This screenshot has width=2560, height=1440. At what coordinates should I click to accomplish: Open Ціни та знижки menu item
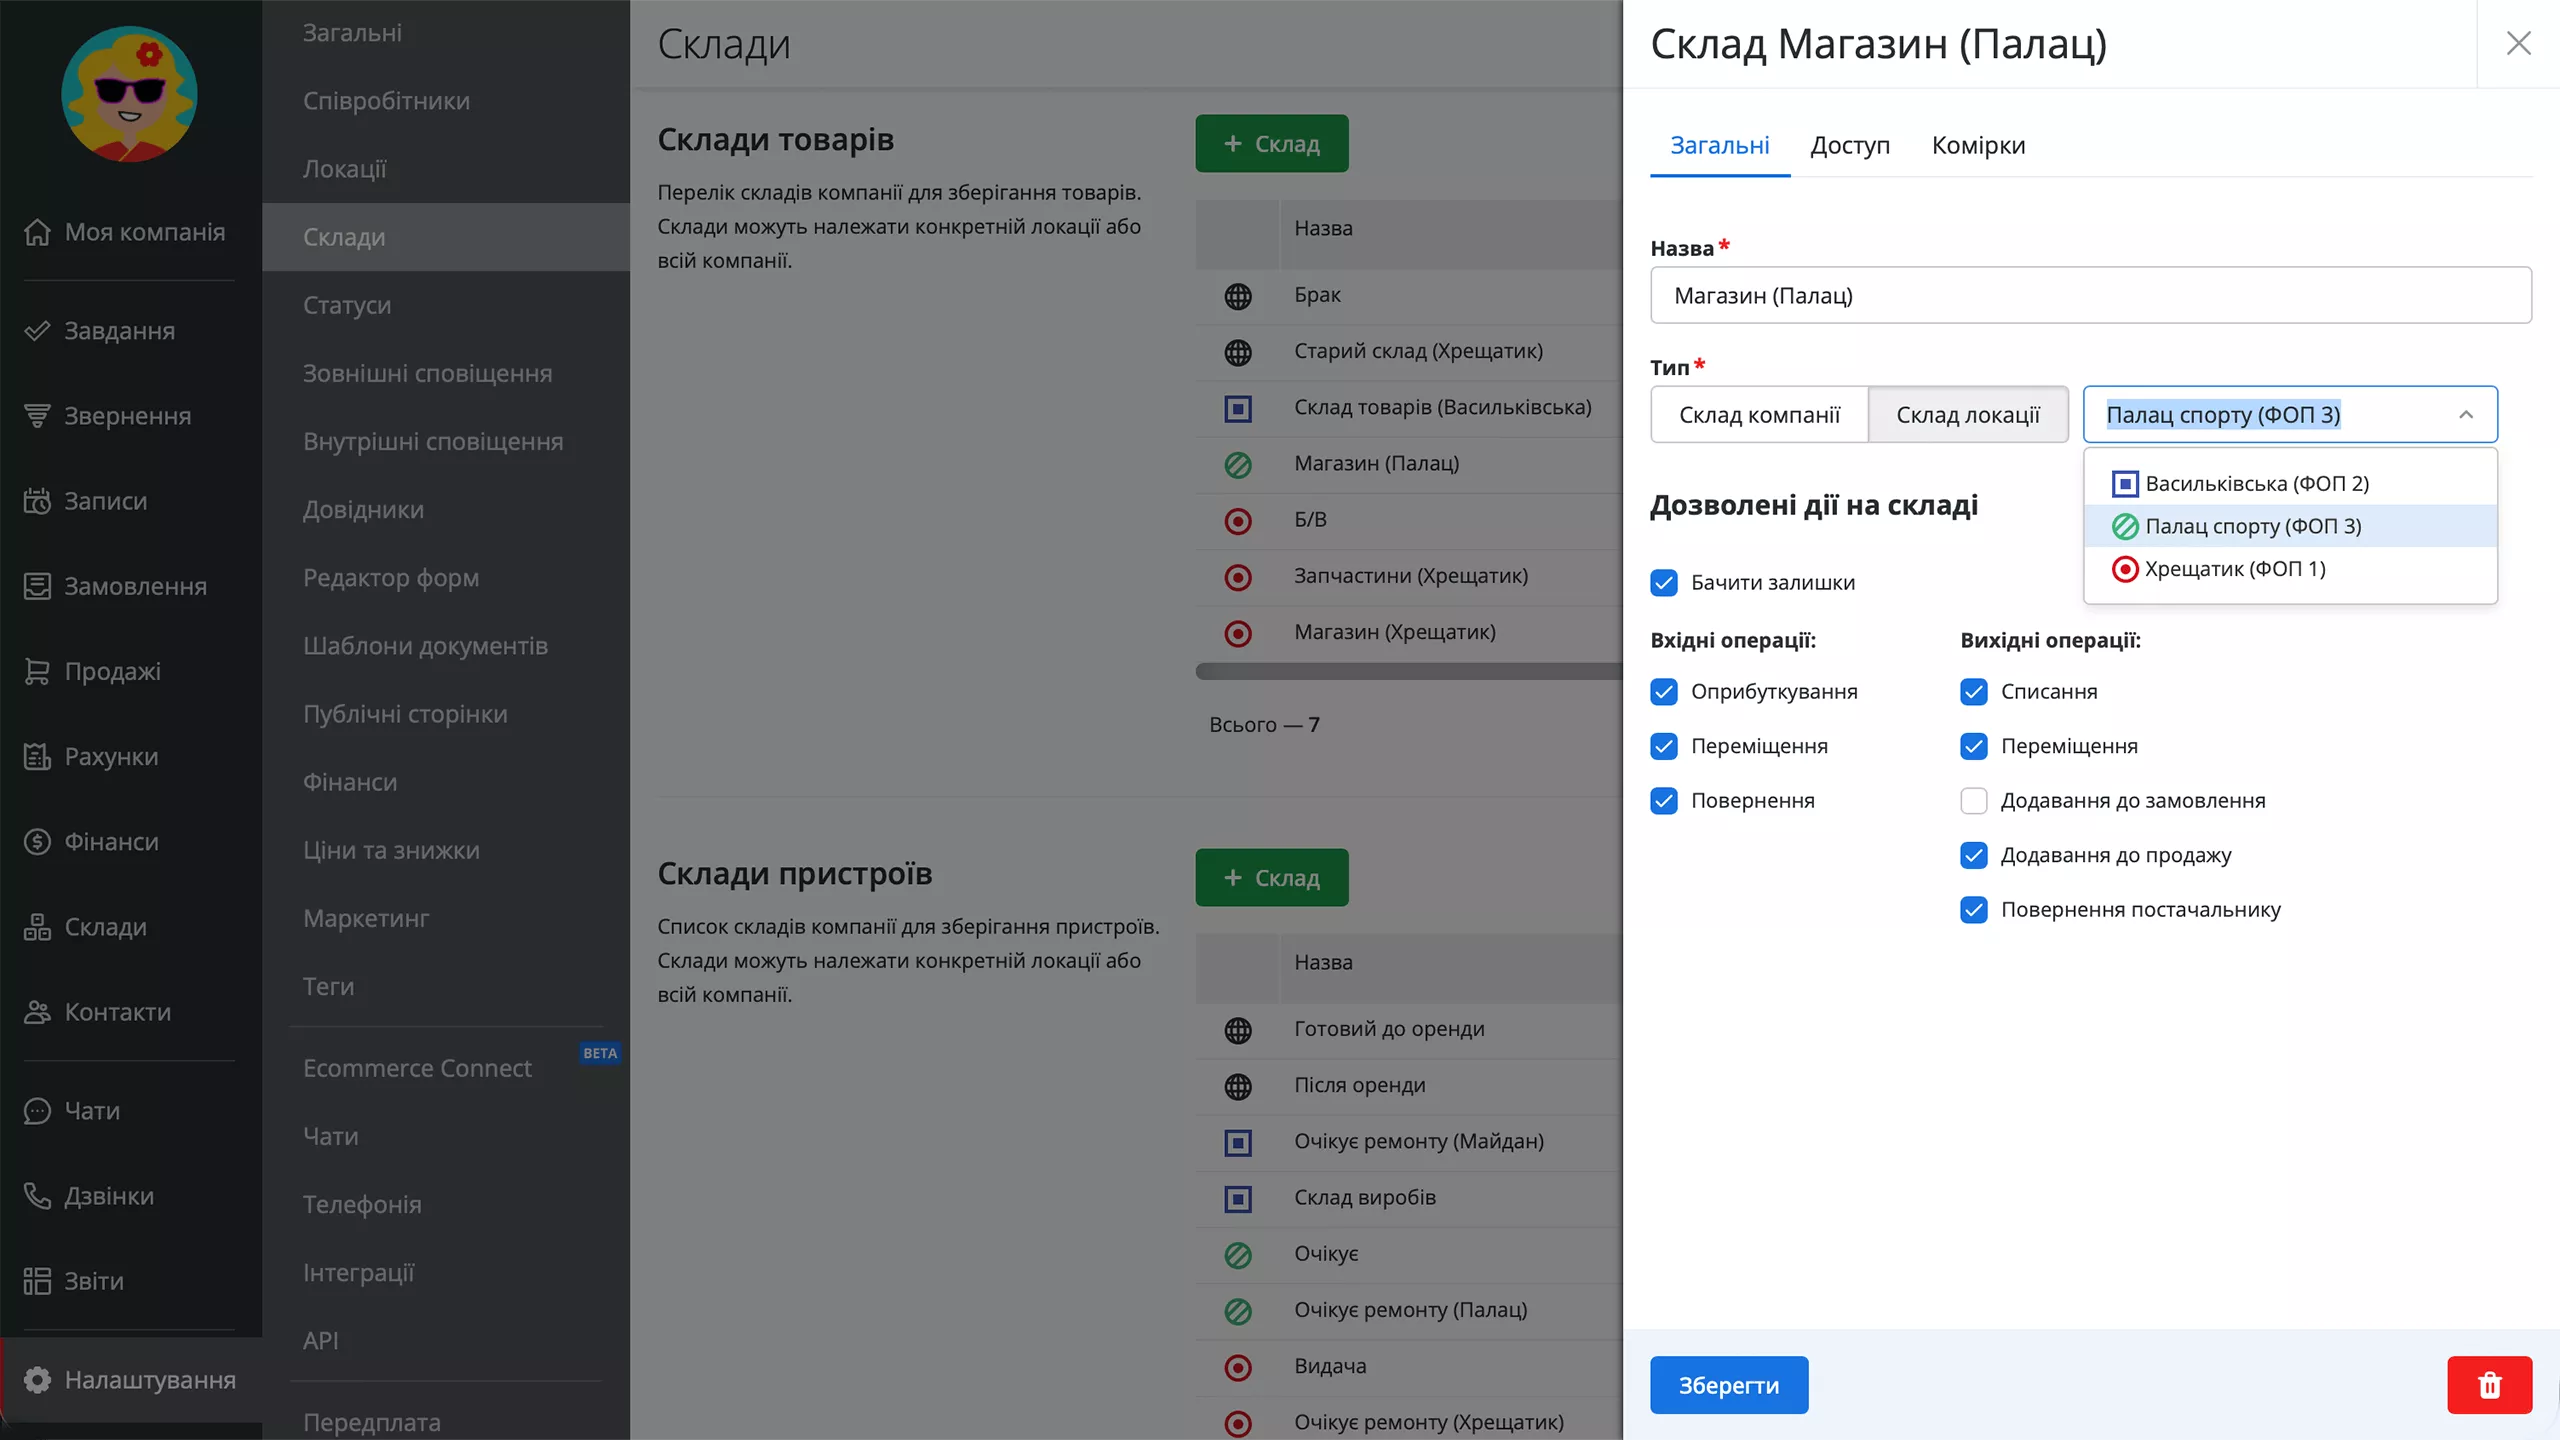click(446, 851)
